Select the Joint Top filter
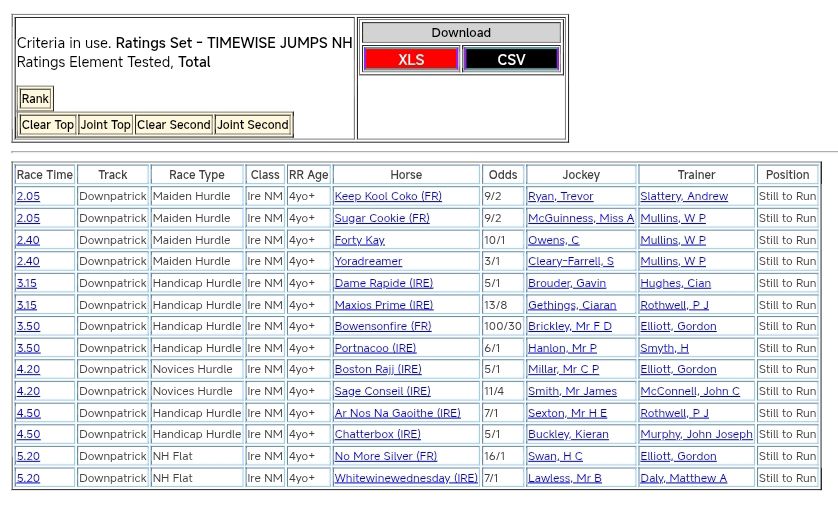 (106, 125)
